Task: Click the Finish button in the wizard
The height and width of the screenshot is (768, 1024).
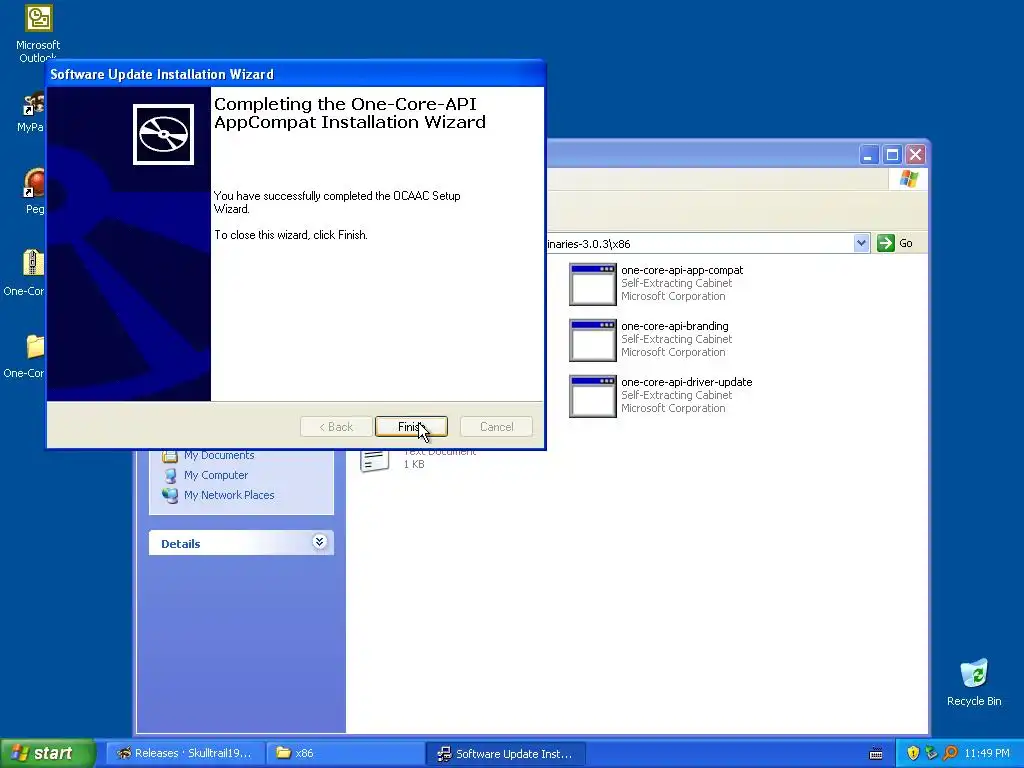Action: (411, 426)
